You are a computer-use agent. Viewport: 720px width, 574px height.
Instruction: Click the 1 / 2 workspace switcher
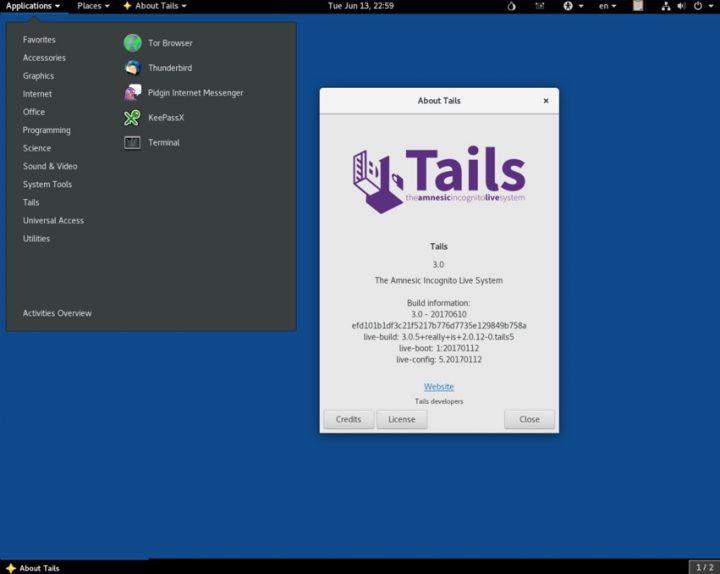[703, 567]
